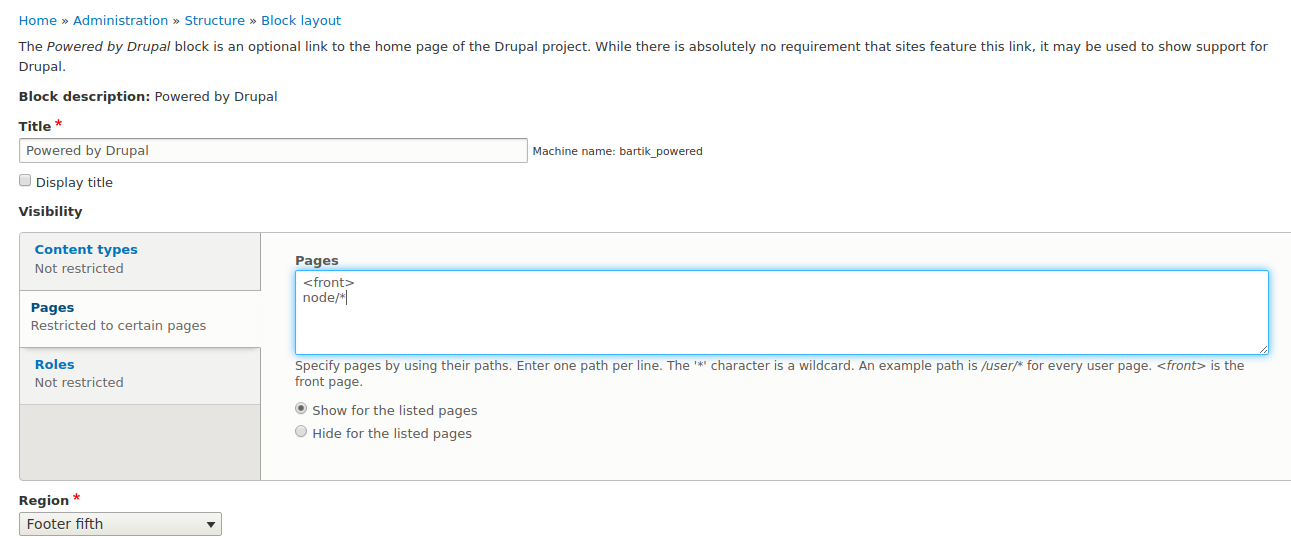Click the 'Visibility' heading text
Screen dimensions: 1291x538
pos(51,212)
